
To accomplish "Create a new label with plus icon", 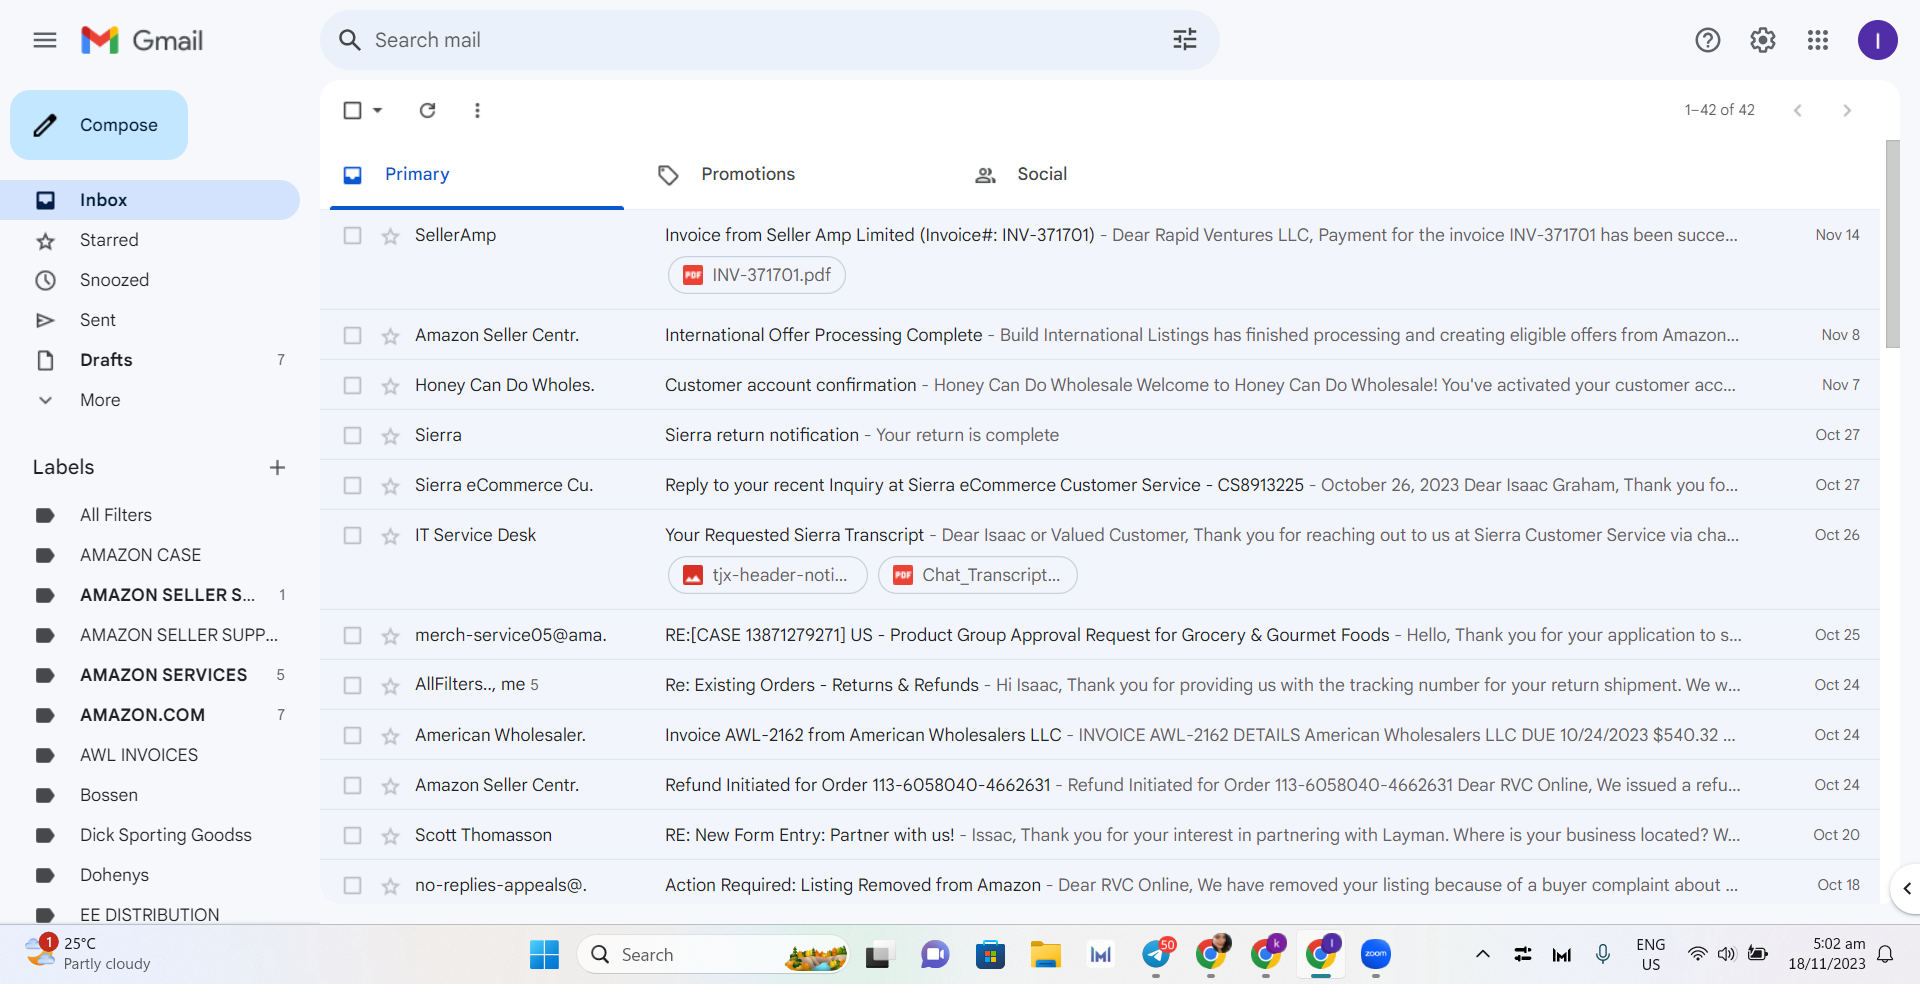I will [x=277, y=467].
